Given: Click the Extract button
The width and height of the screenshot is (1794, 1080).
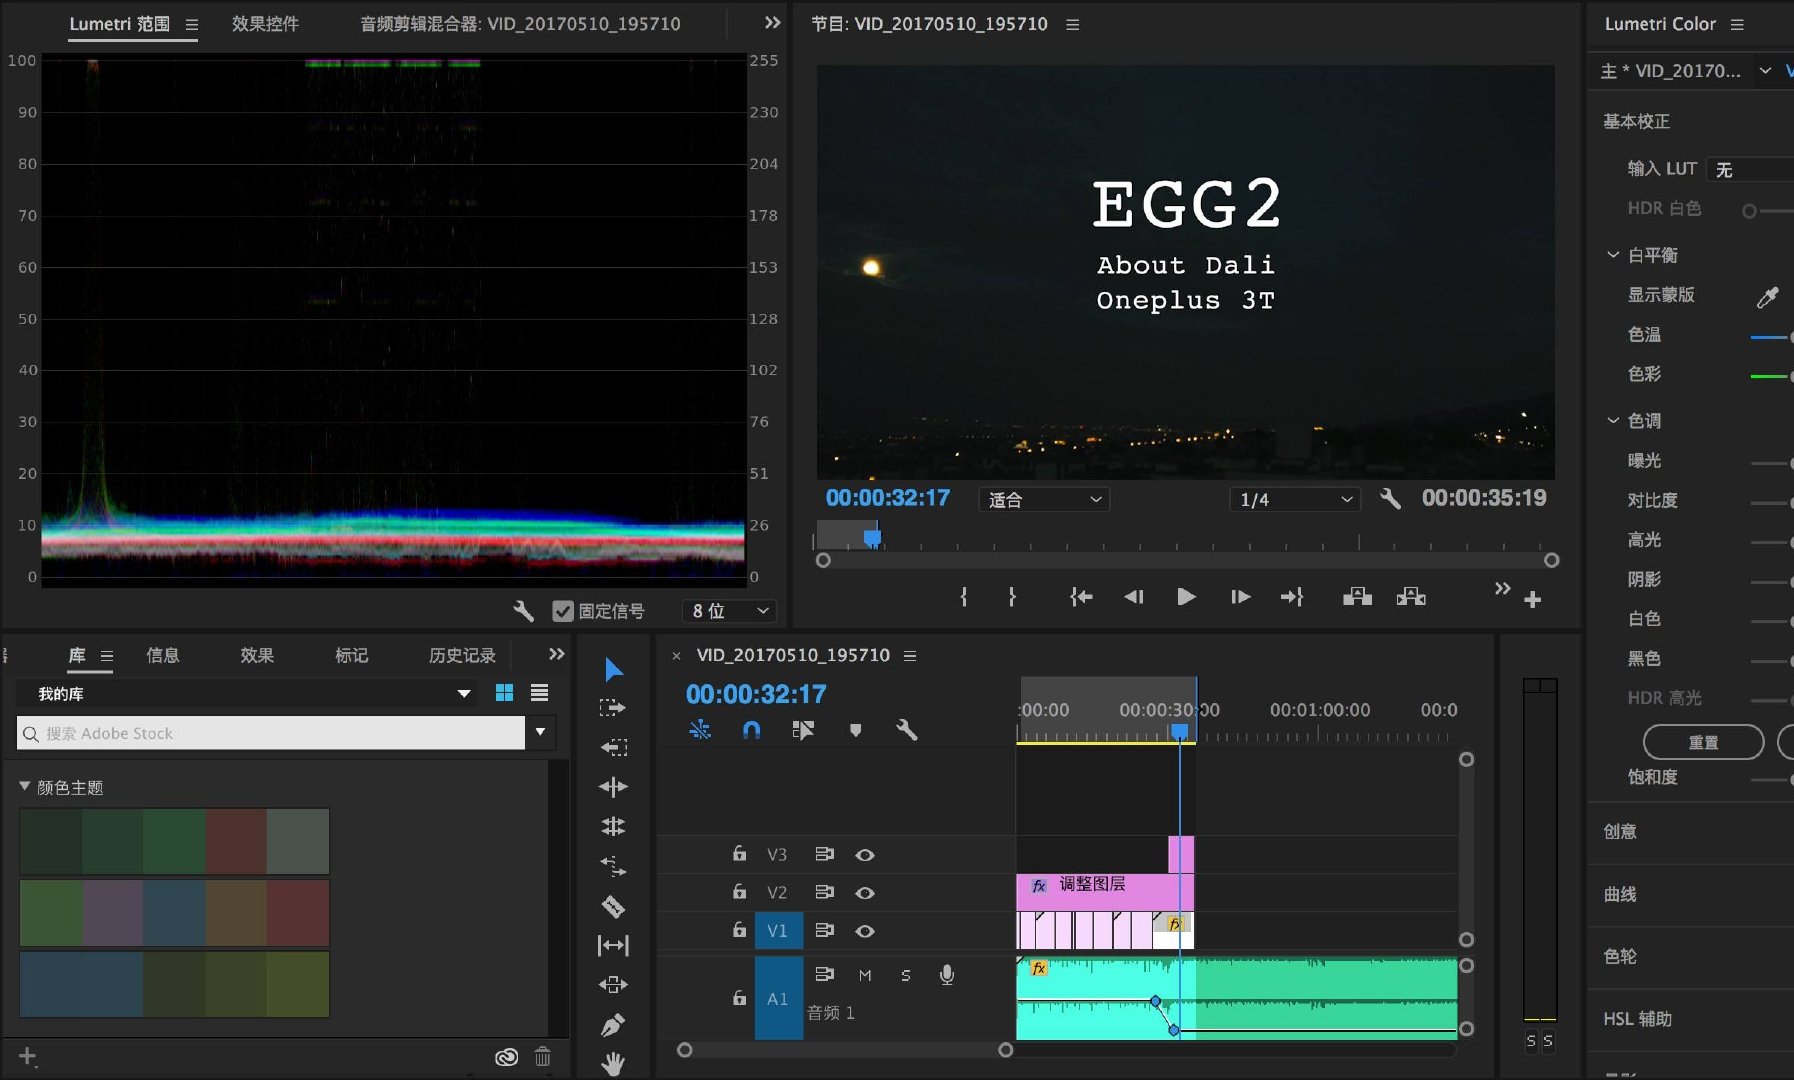Looking at the screenshot, I should point(1411,597).
